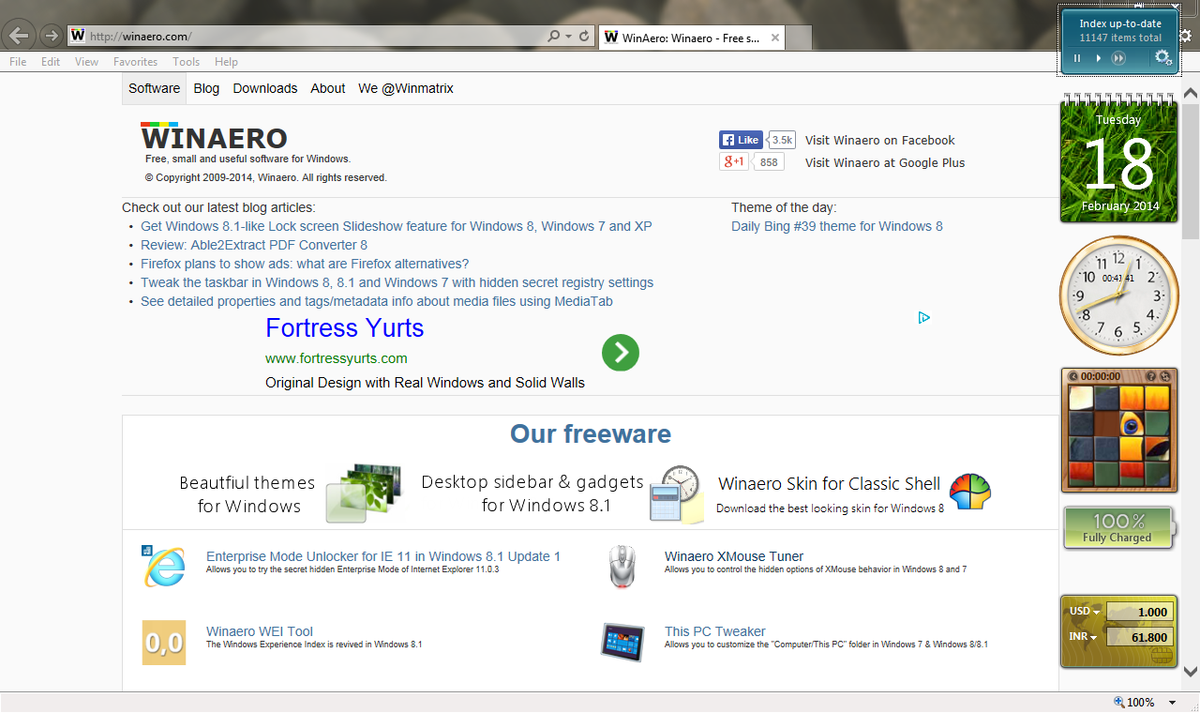1200x713 pixels.
Task: Open the File menu
Action: (18, 62)
